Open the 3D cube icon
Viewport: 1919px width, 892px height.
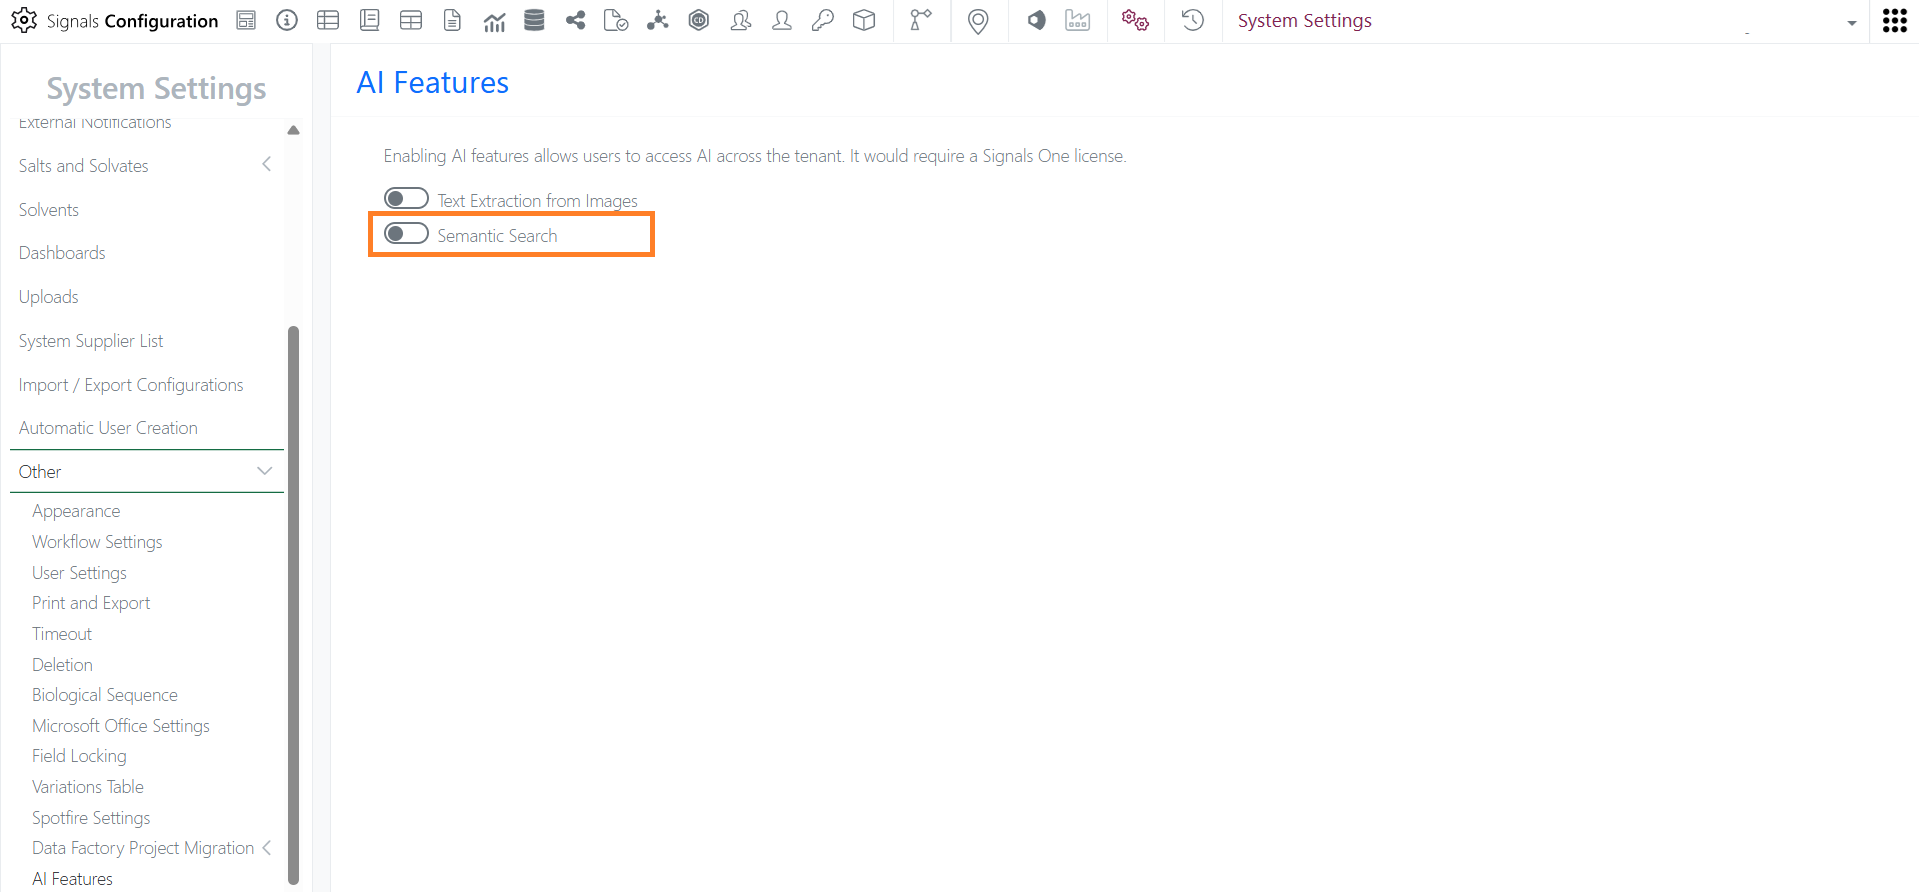tap(864, 20)
